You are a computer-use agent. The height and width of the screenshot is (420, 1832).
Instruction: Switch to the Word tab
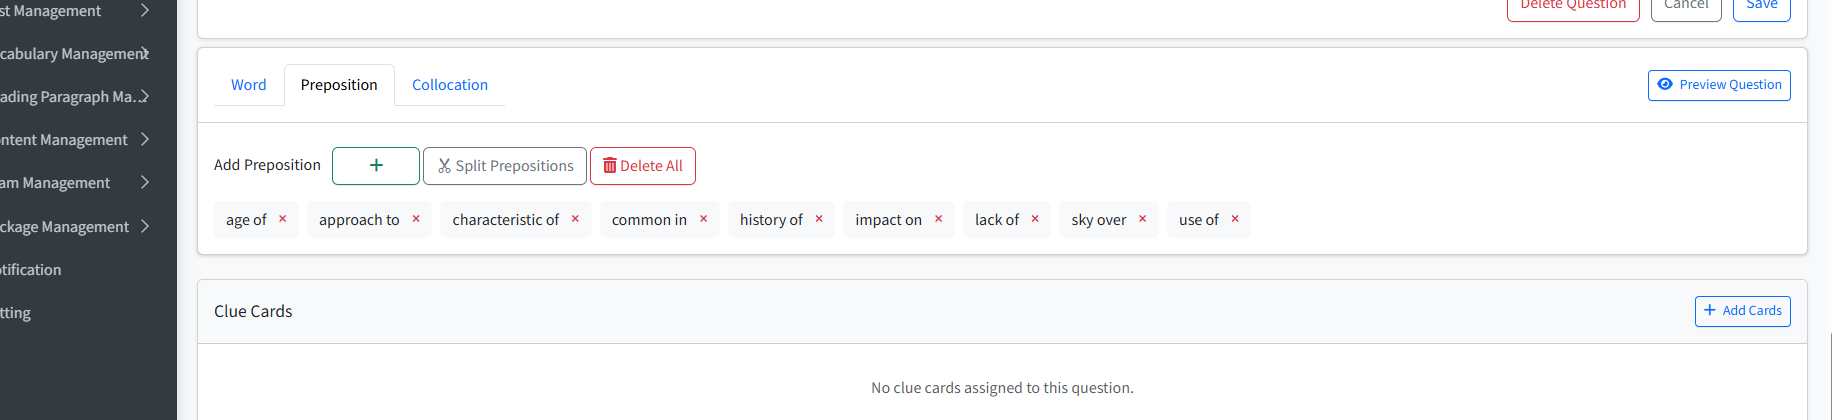[x=249, y=85]
